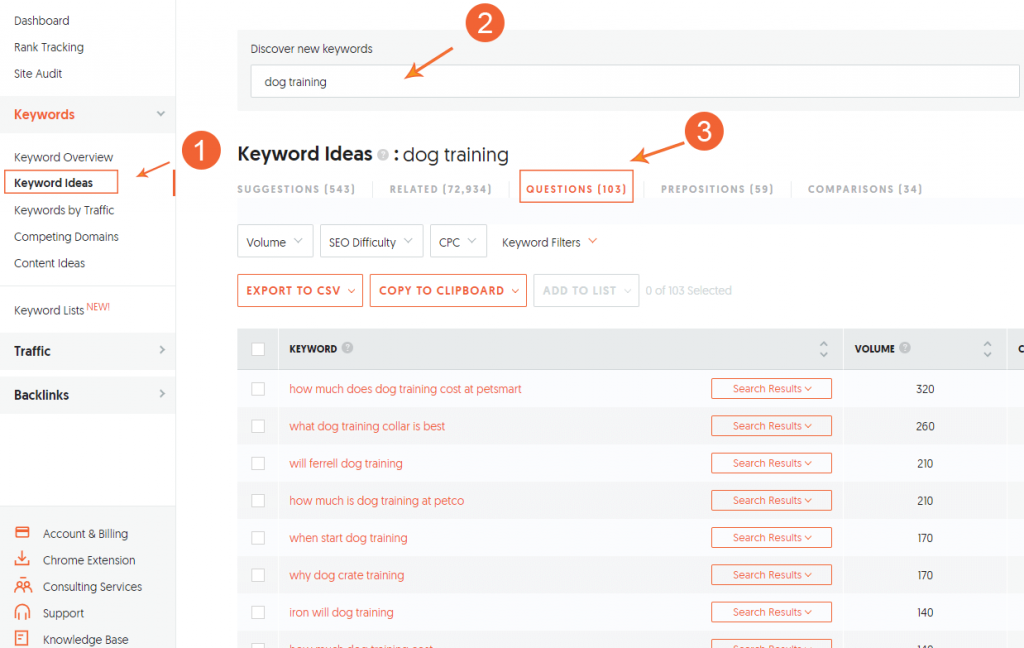Open the Export to CSV dropdown
1024x648 pixels.
(x=300, y=290)
